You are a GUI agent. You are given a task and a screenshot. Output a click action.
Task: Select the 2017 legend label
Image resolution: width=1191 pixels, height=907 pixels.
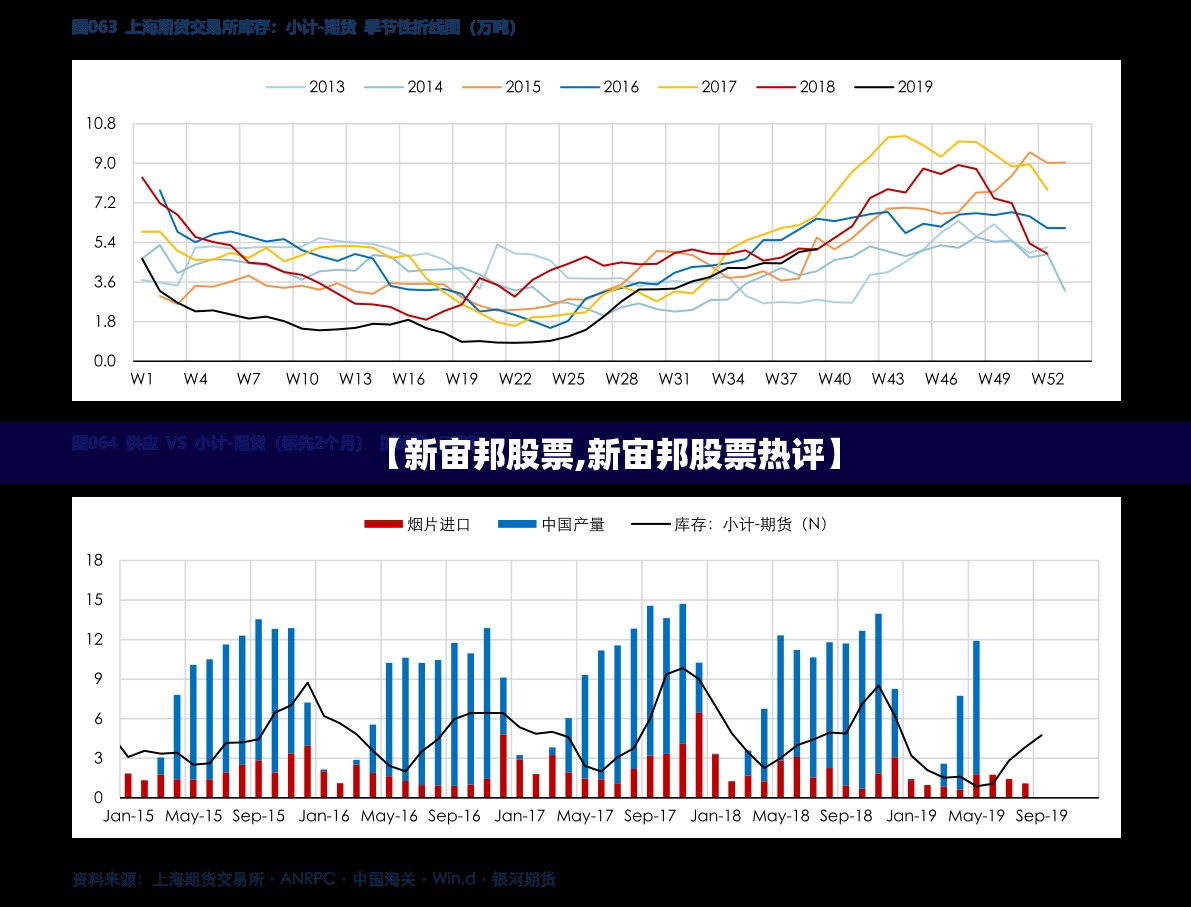pyautogui.click(x=719, y=87)
